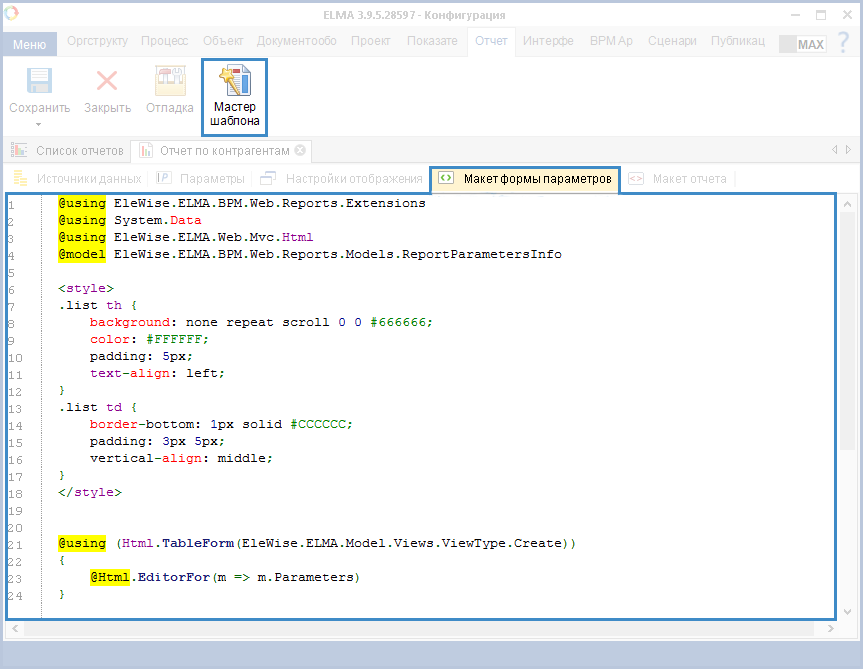Click the Макет формы параметров code icon

[x=446, y=178]
